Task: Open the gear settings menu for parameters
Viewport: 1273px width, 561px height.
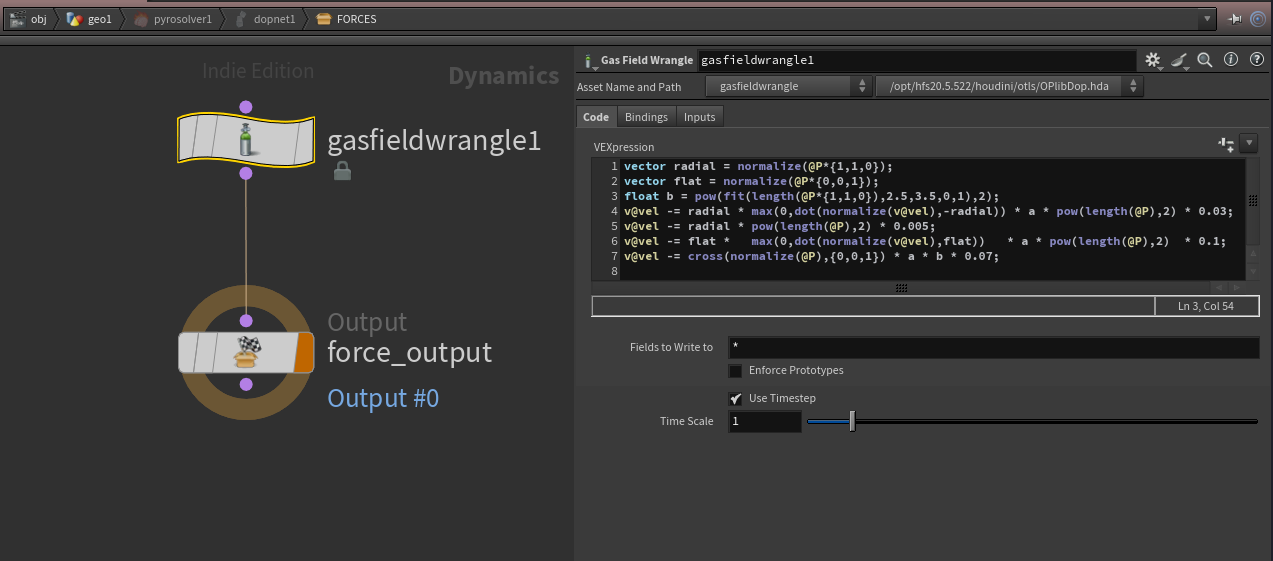Action: tap(1153, 60)
